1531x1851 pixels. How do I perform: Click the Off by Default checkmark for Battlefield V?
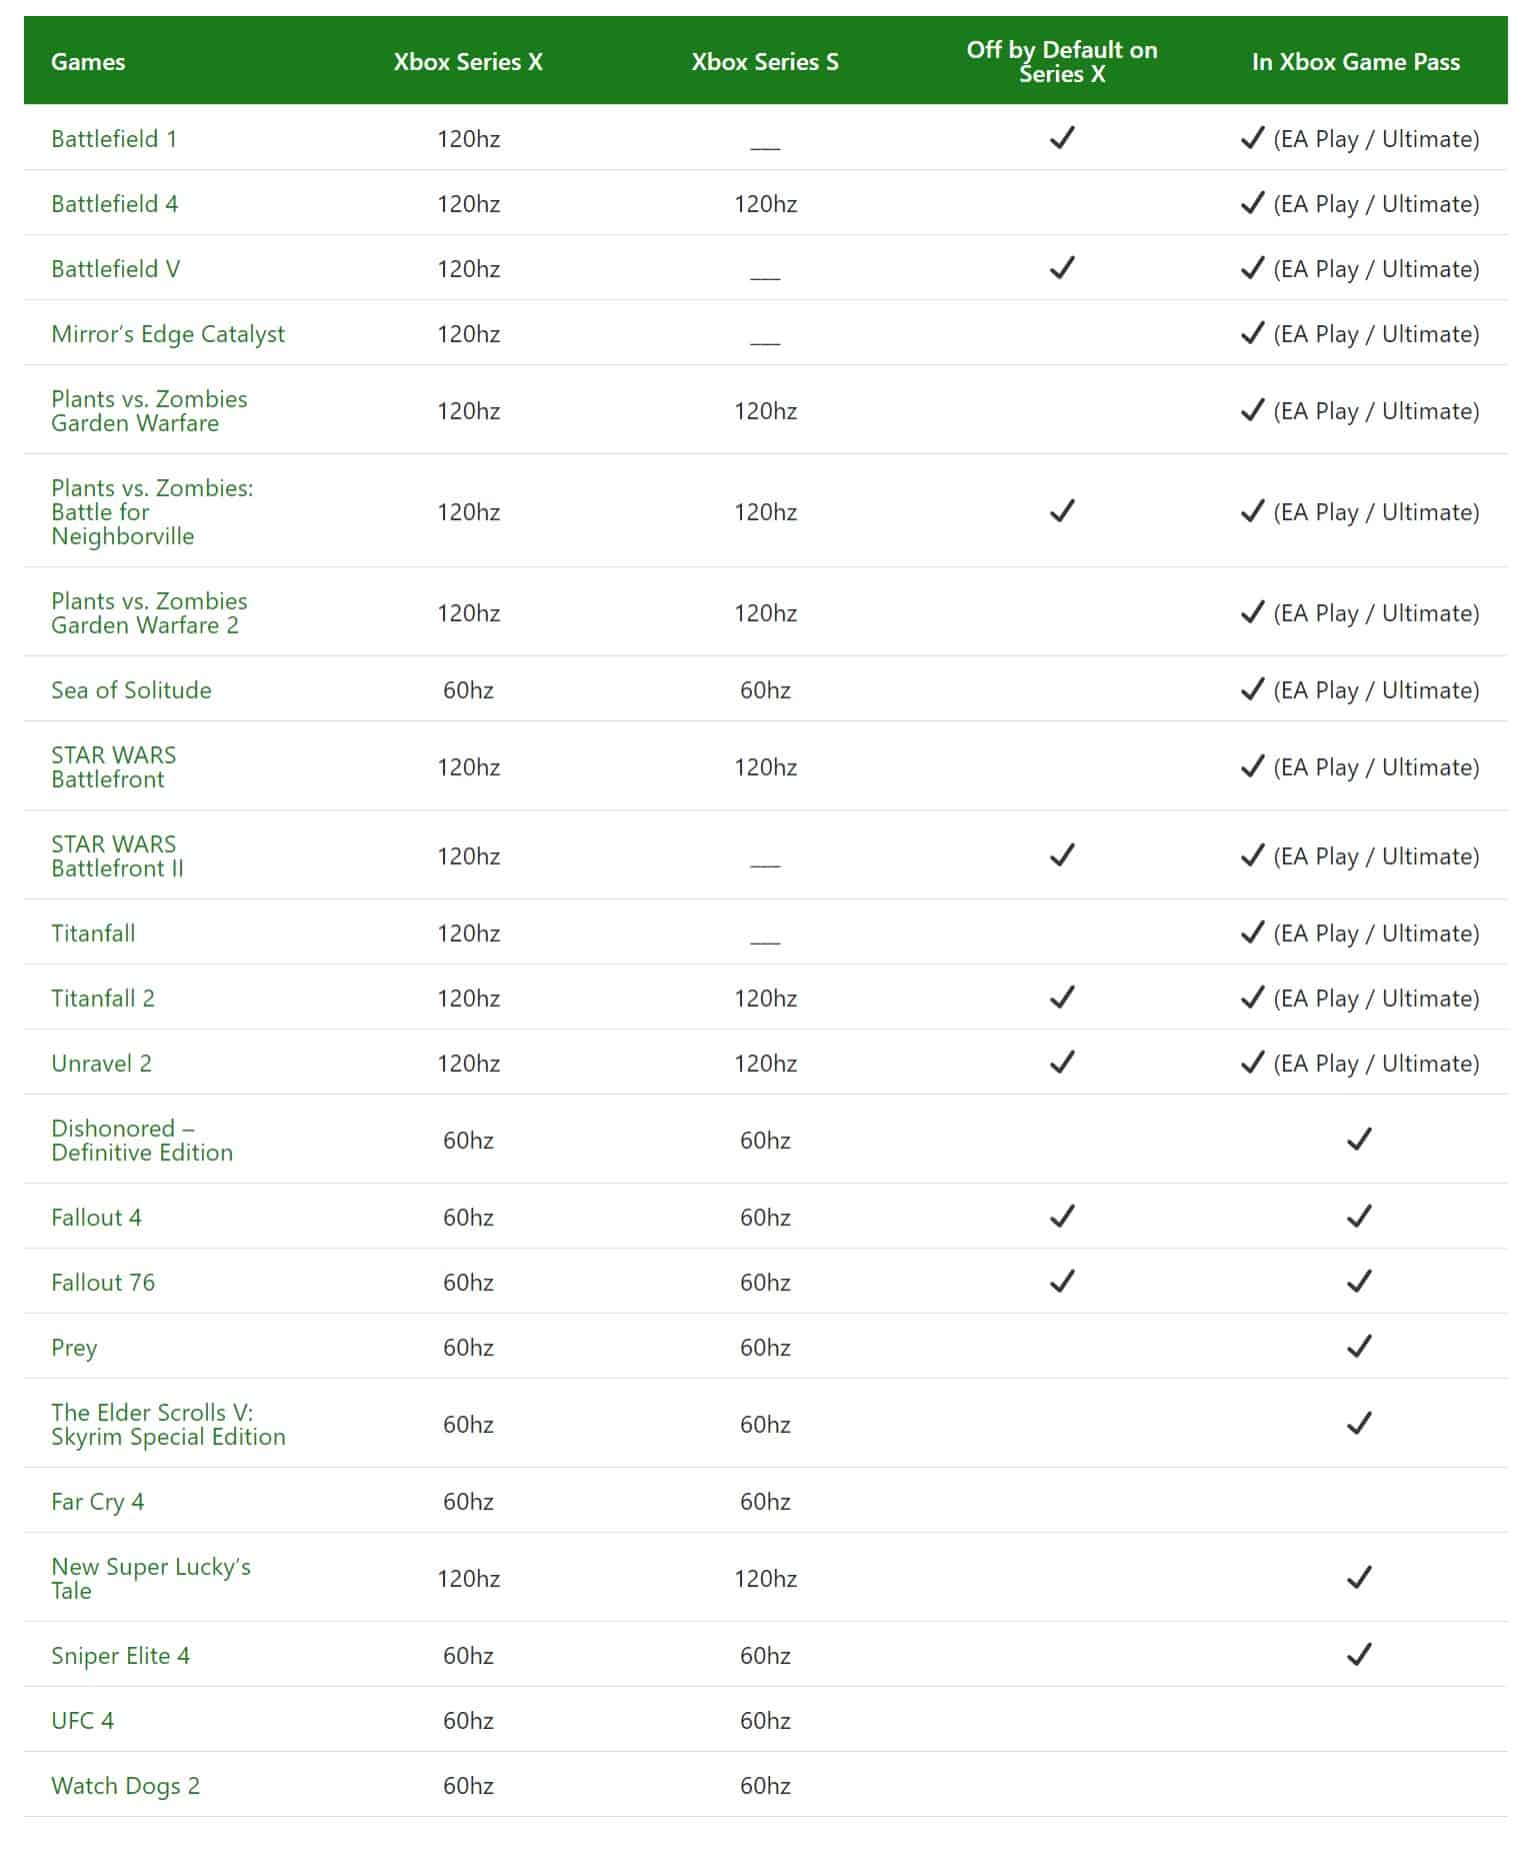[x=1062, y=268]
